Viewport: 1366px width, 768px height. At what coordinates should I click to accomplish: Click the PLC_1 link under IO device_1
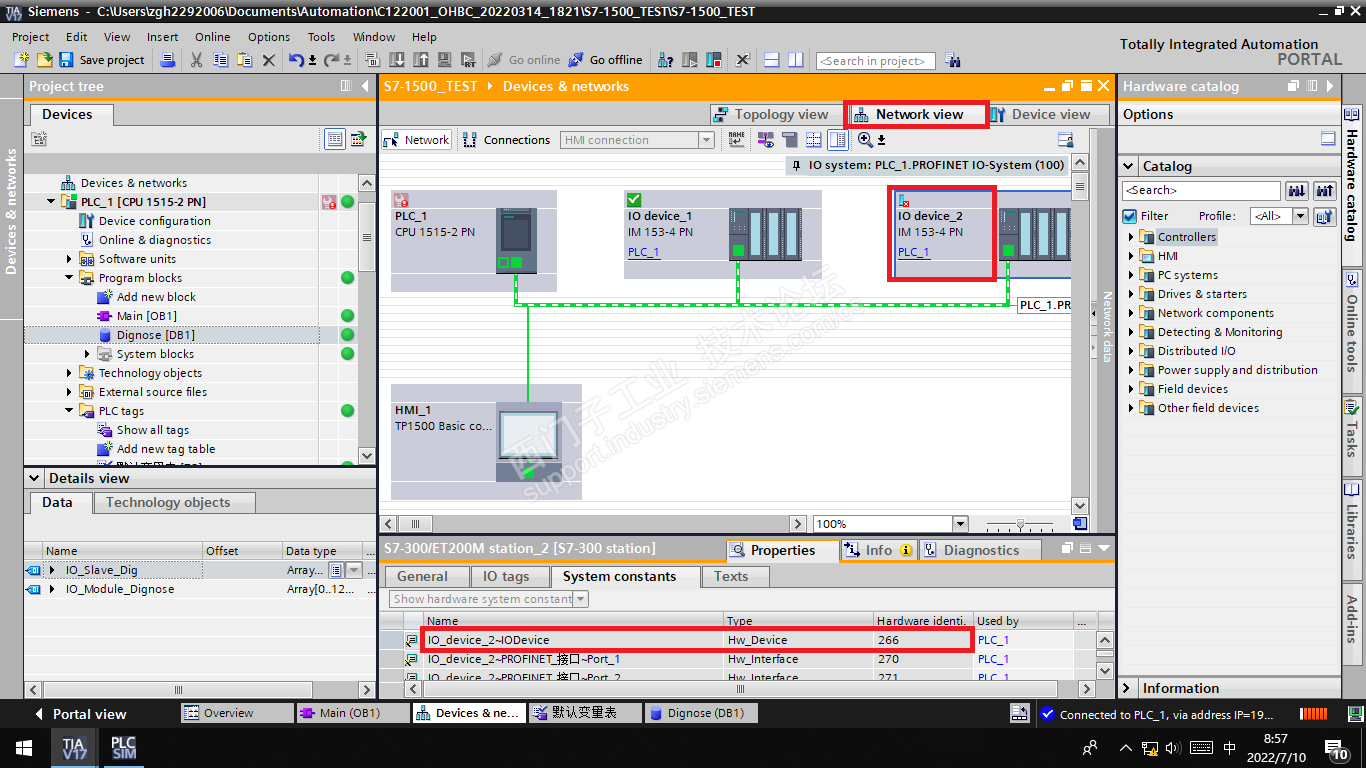[643, 252]
